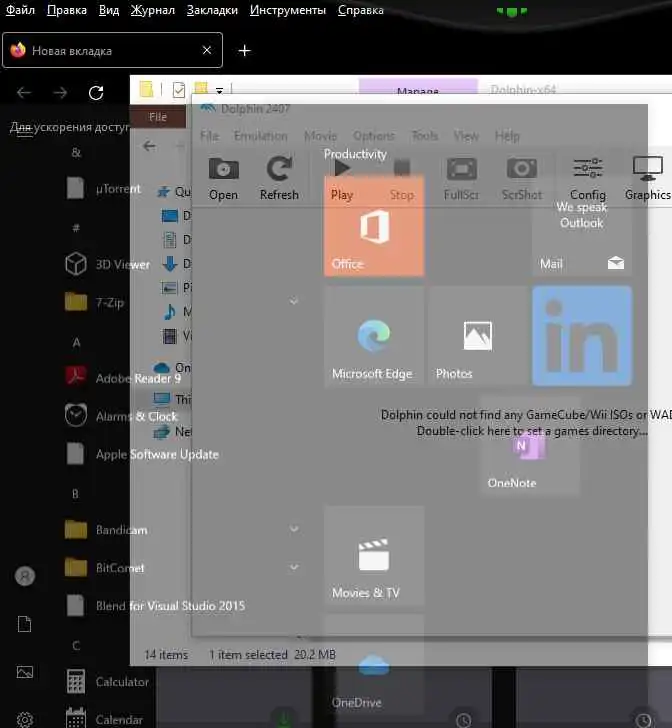Open the Office tile
Screen dimensions: 672x728
point(374,226)
